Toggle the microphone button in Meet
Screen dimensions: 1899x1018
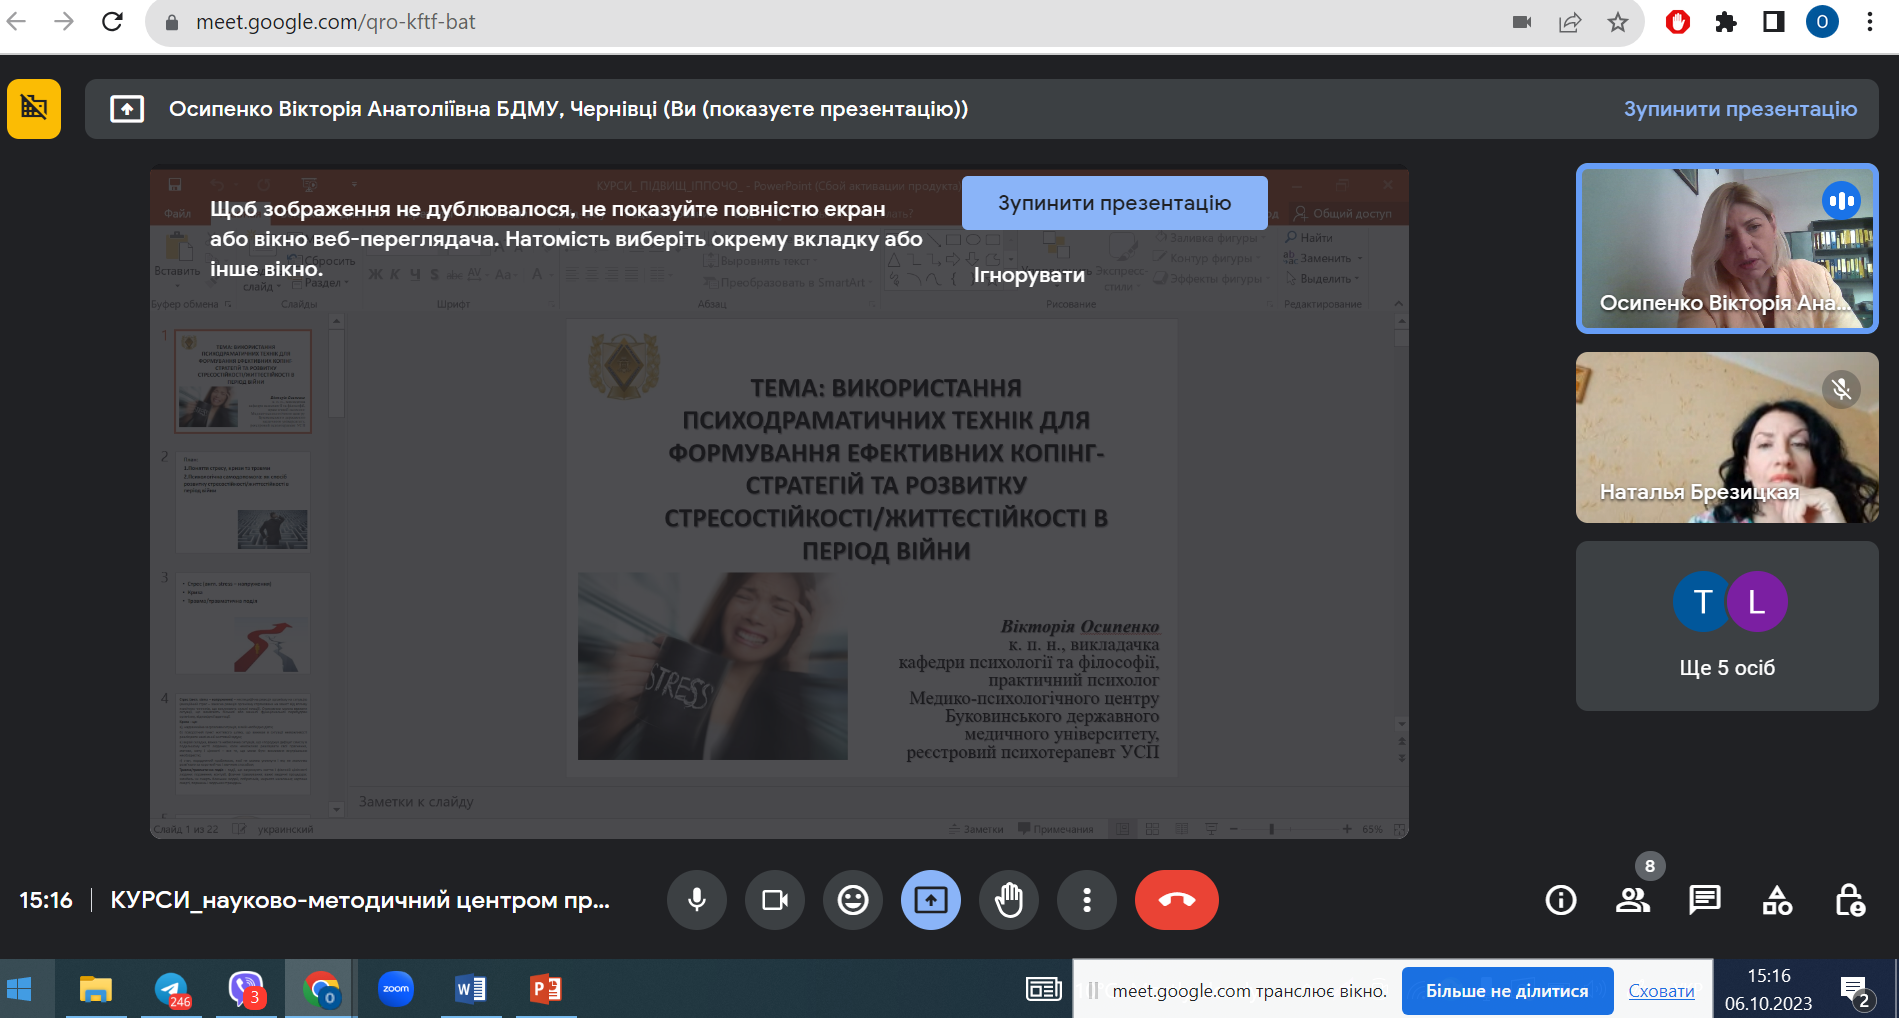coord(697,900)
